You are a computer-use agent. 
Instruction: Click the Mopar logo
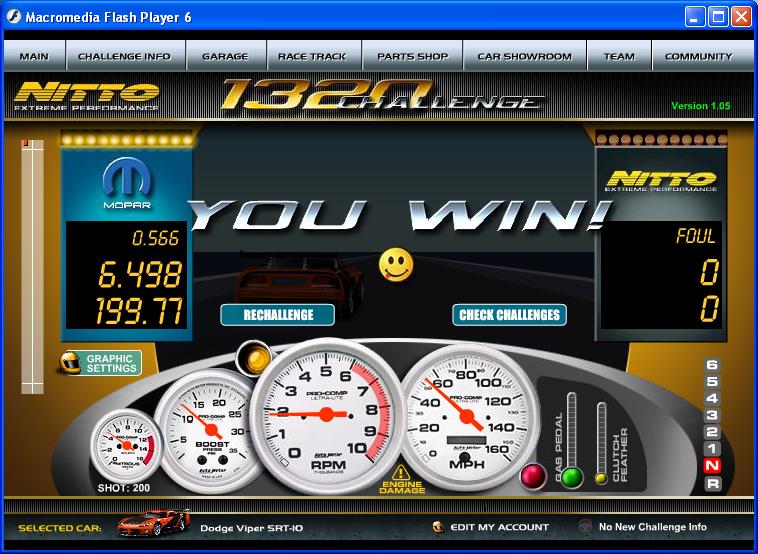click(127, 183)
